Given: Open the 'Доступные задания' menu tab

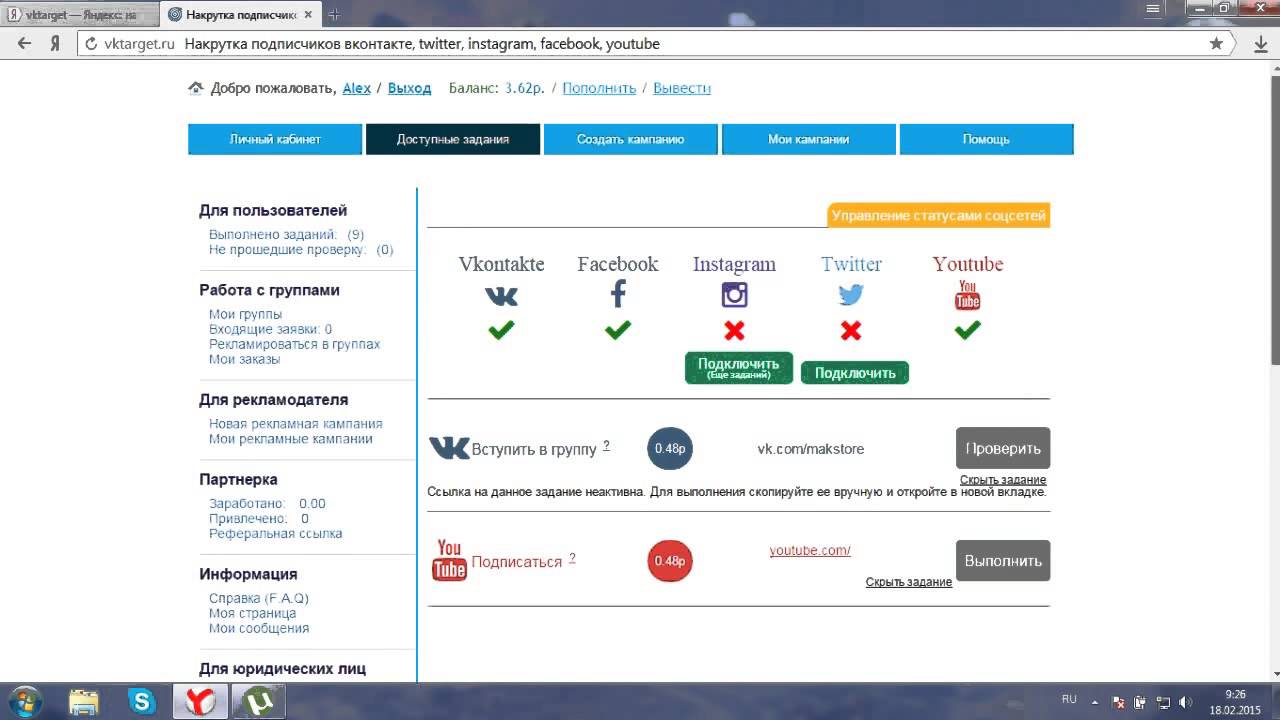Looking at the screenshot, I should 453,139.
